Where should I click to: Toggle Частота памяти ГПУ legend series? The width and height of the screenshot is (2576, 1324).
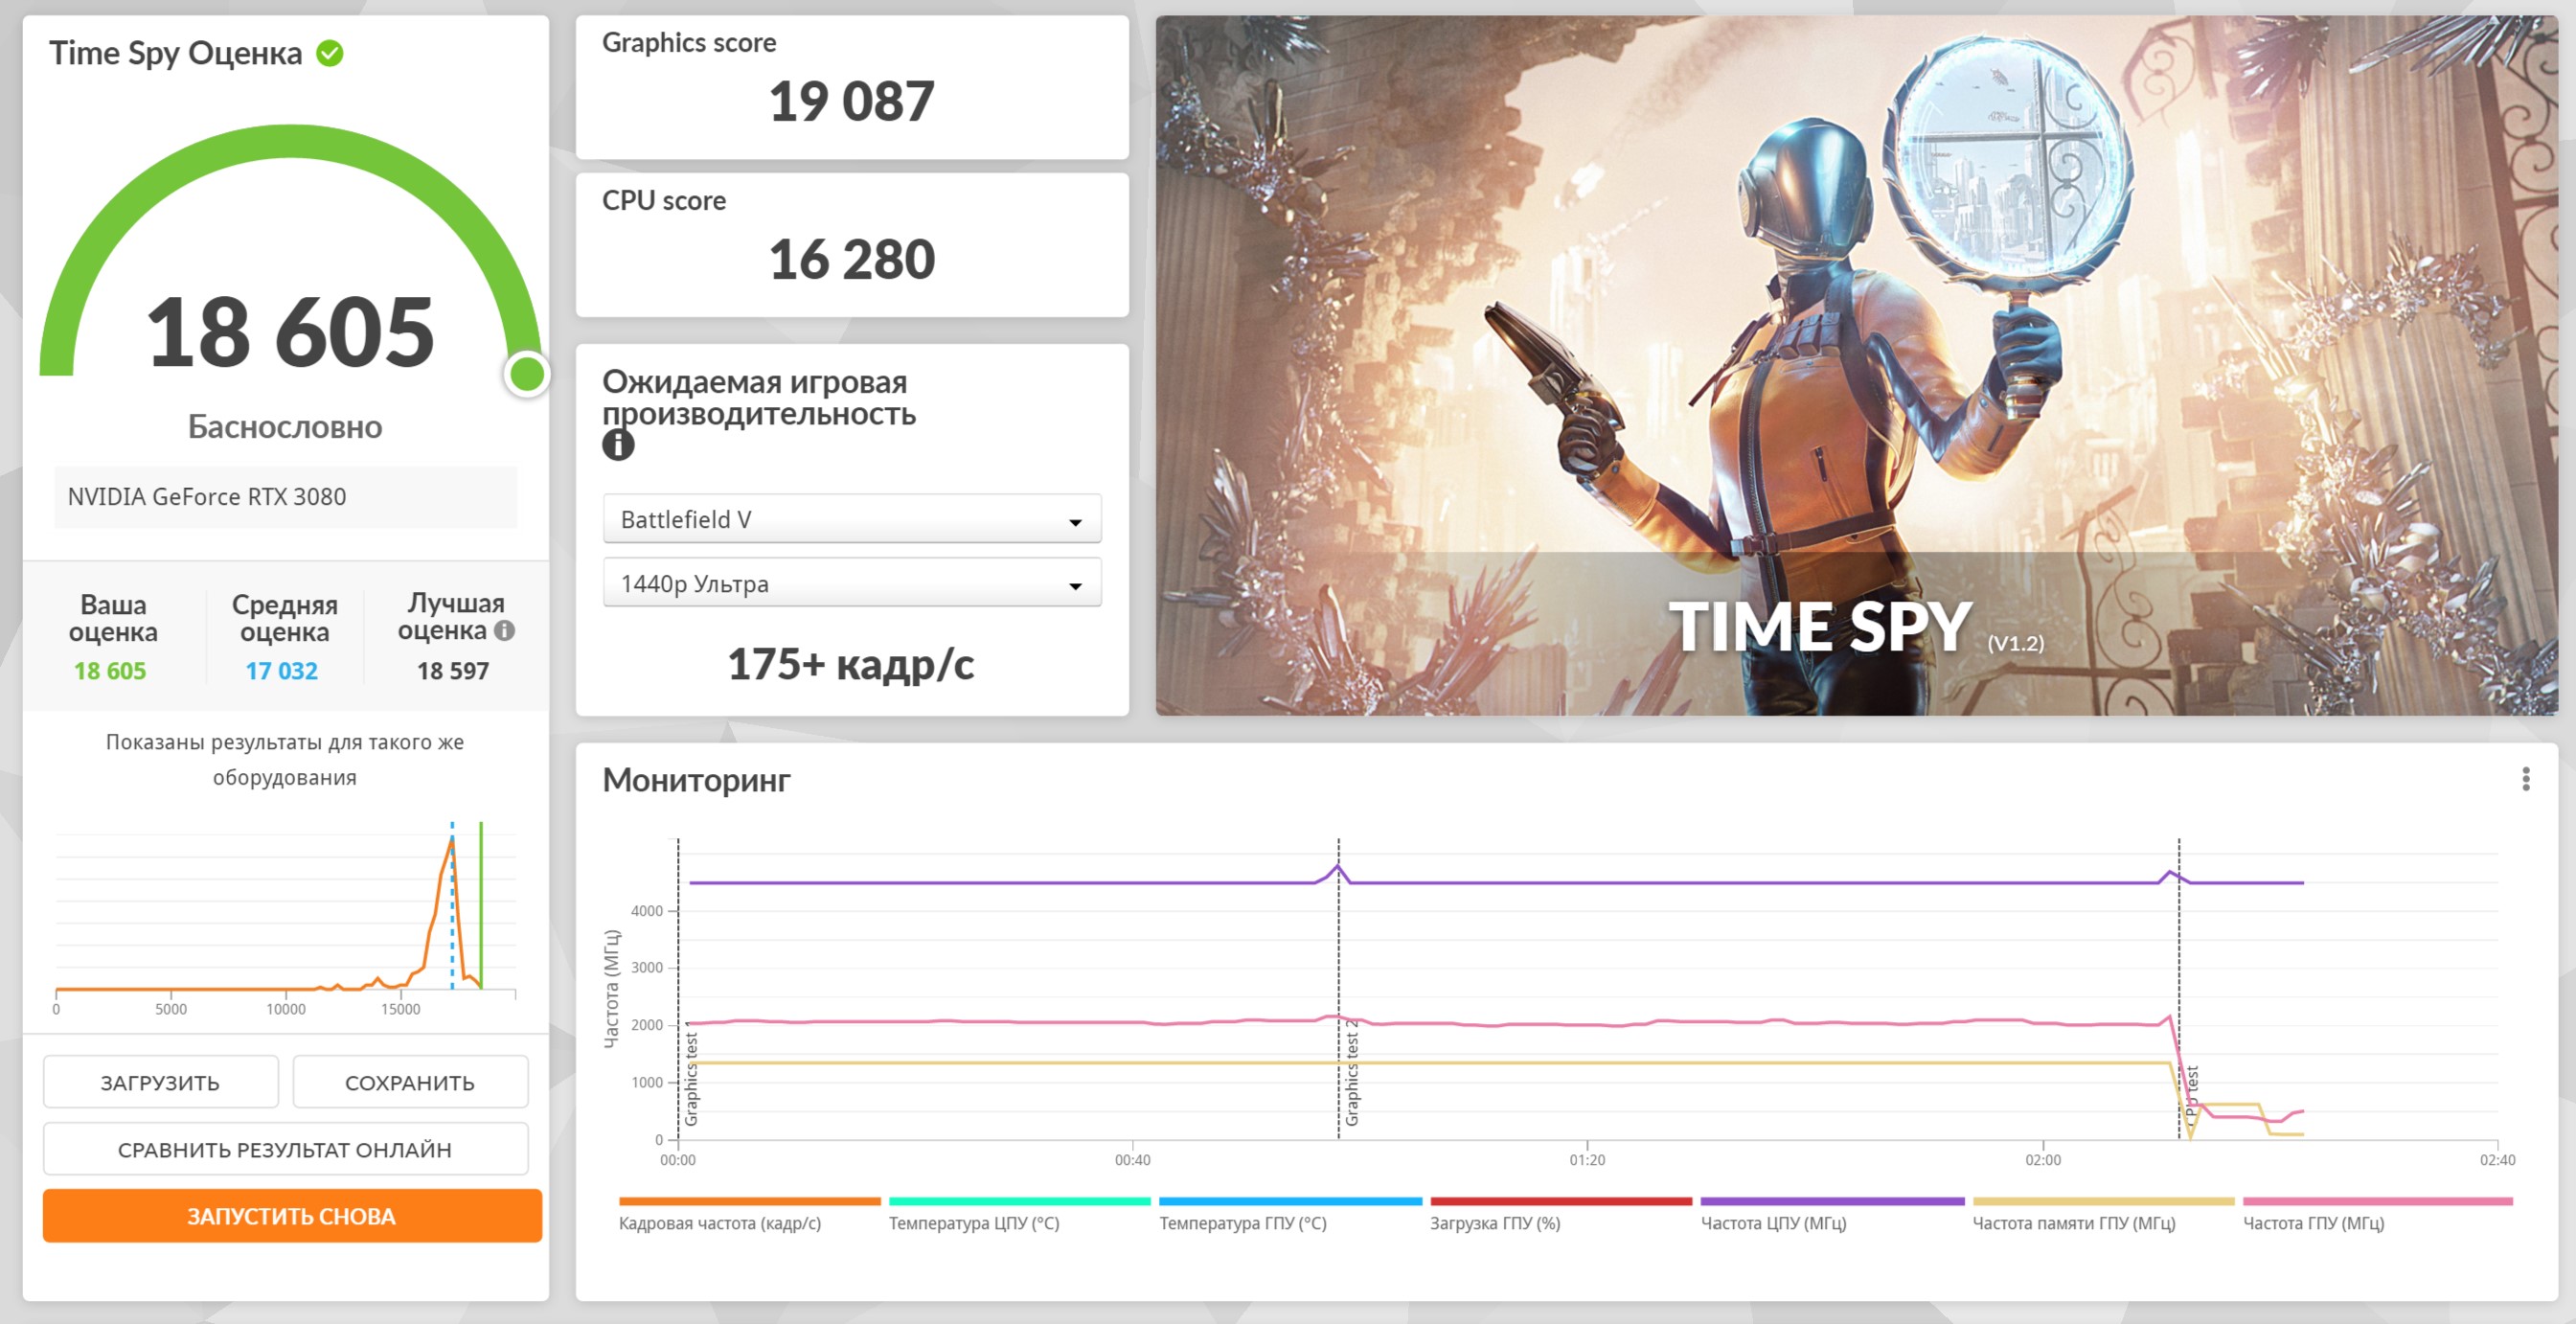2073,1222
